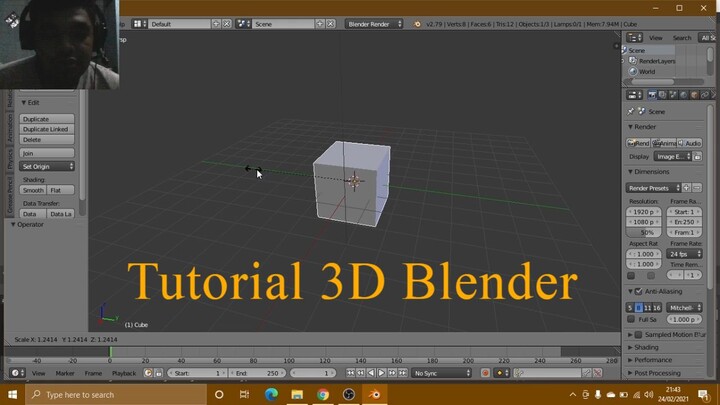The image size is (720, 405).
Task: Jump to the last frame in timeline
Action: [x=403, y=373]
